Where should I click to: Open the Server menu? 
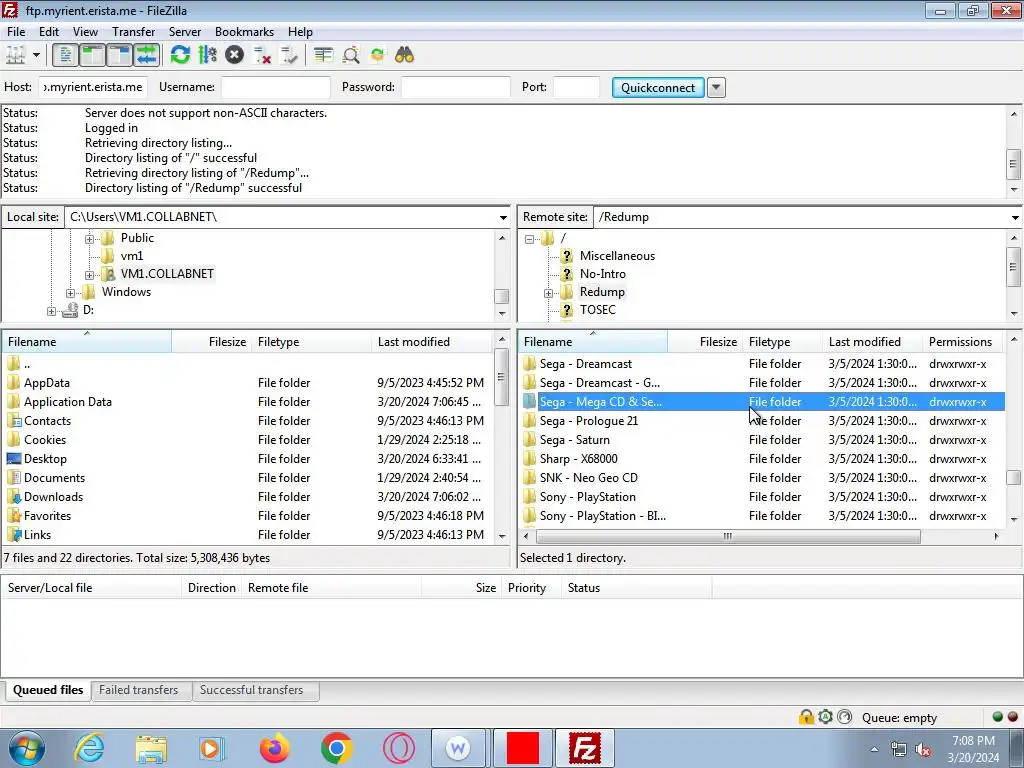(185, 32)
